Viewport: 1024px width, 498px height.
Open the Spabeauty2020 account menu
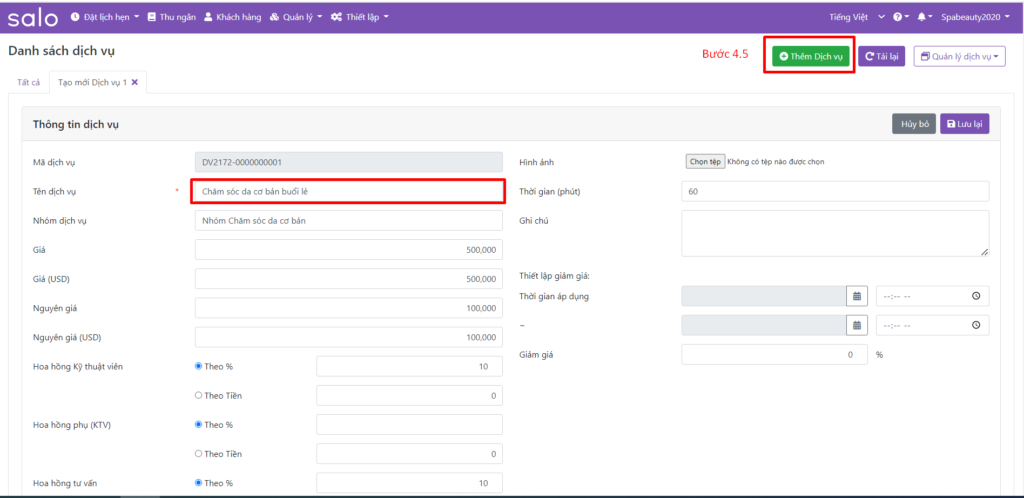point(977,17)
